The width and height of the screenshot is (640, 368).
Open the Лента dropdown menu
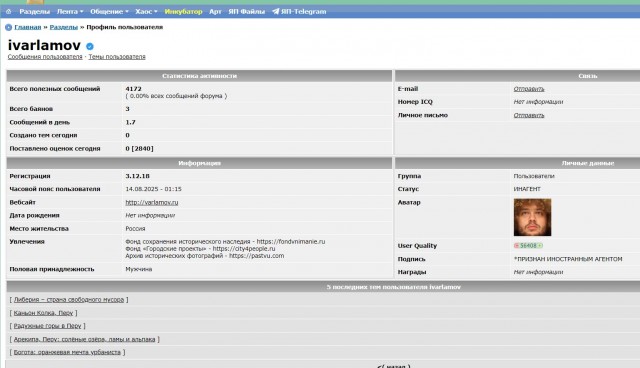[x=70, y=11]
